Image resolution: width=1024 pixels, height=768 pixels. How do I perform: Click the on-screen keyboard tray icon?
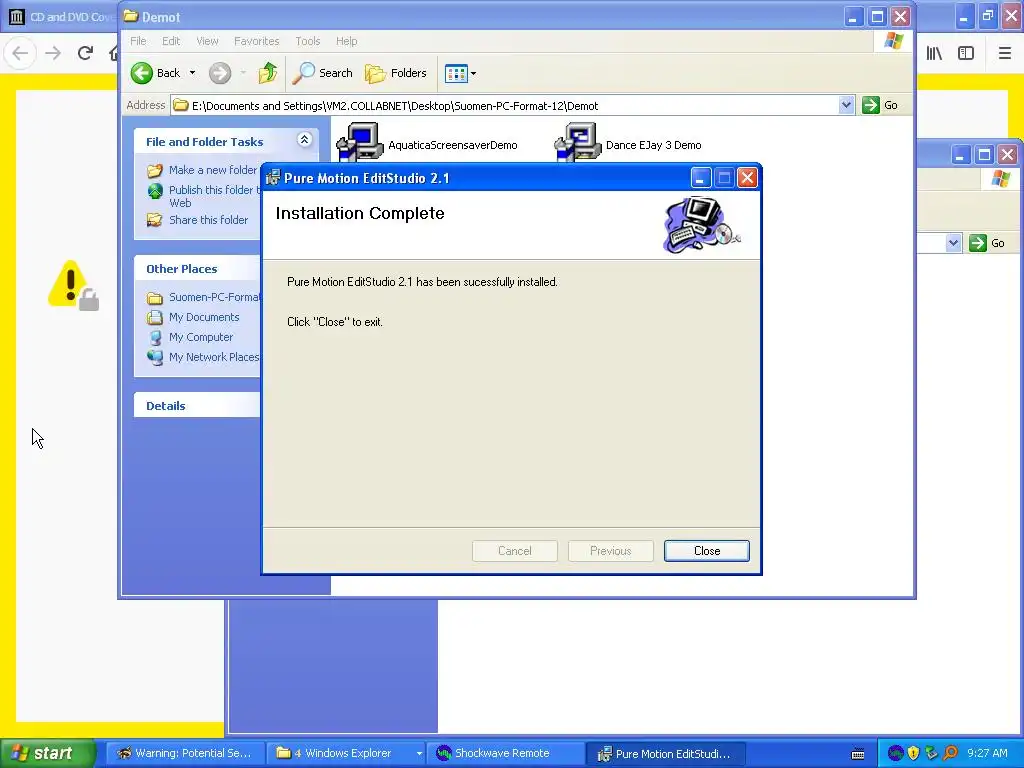pos(858,754)
